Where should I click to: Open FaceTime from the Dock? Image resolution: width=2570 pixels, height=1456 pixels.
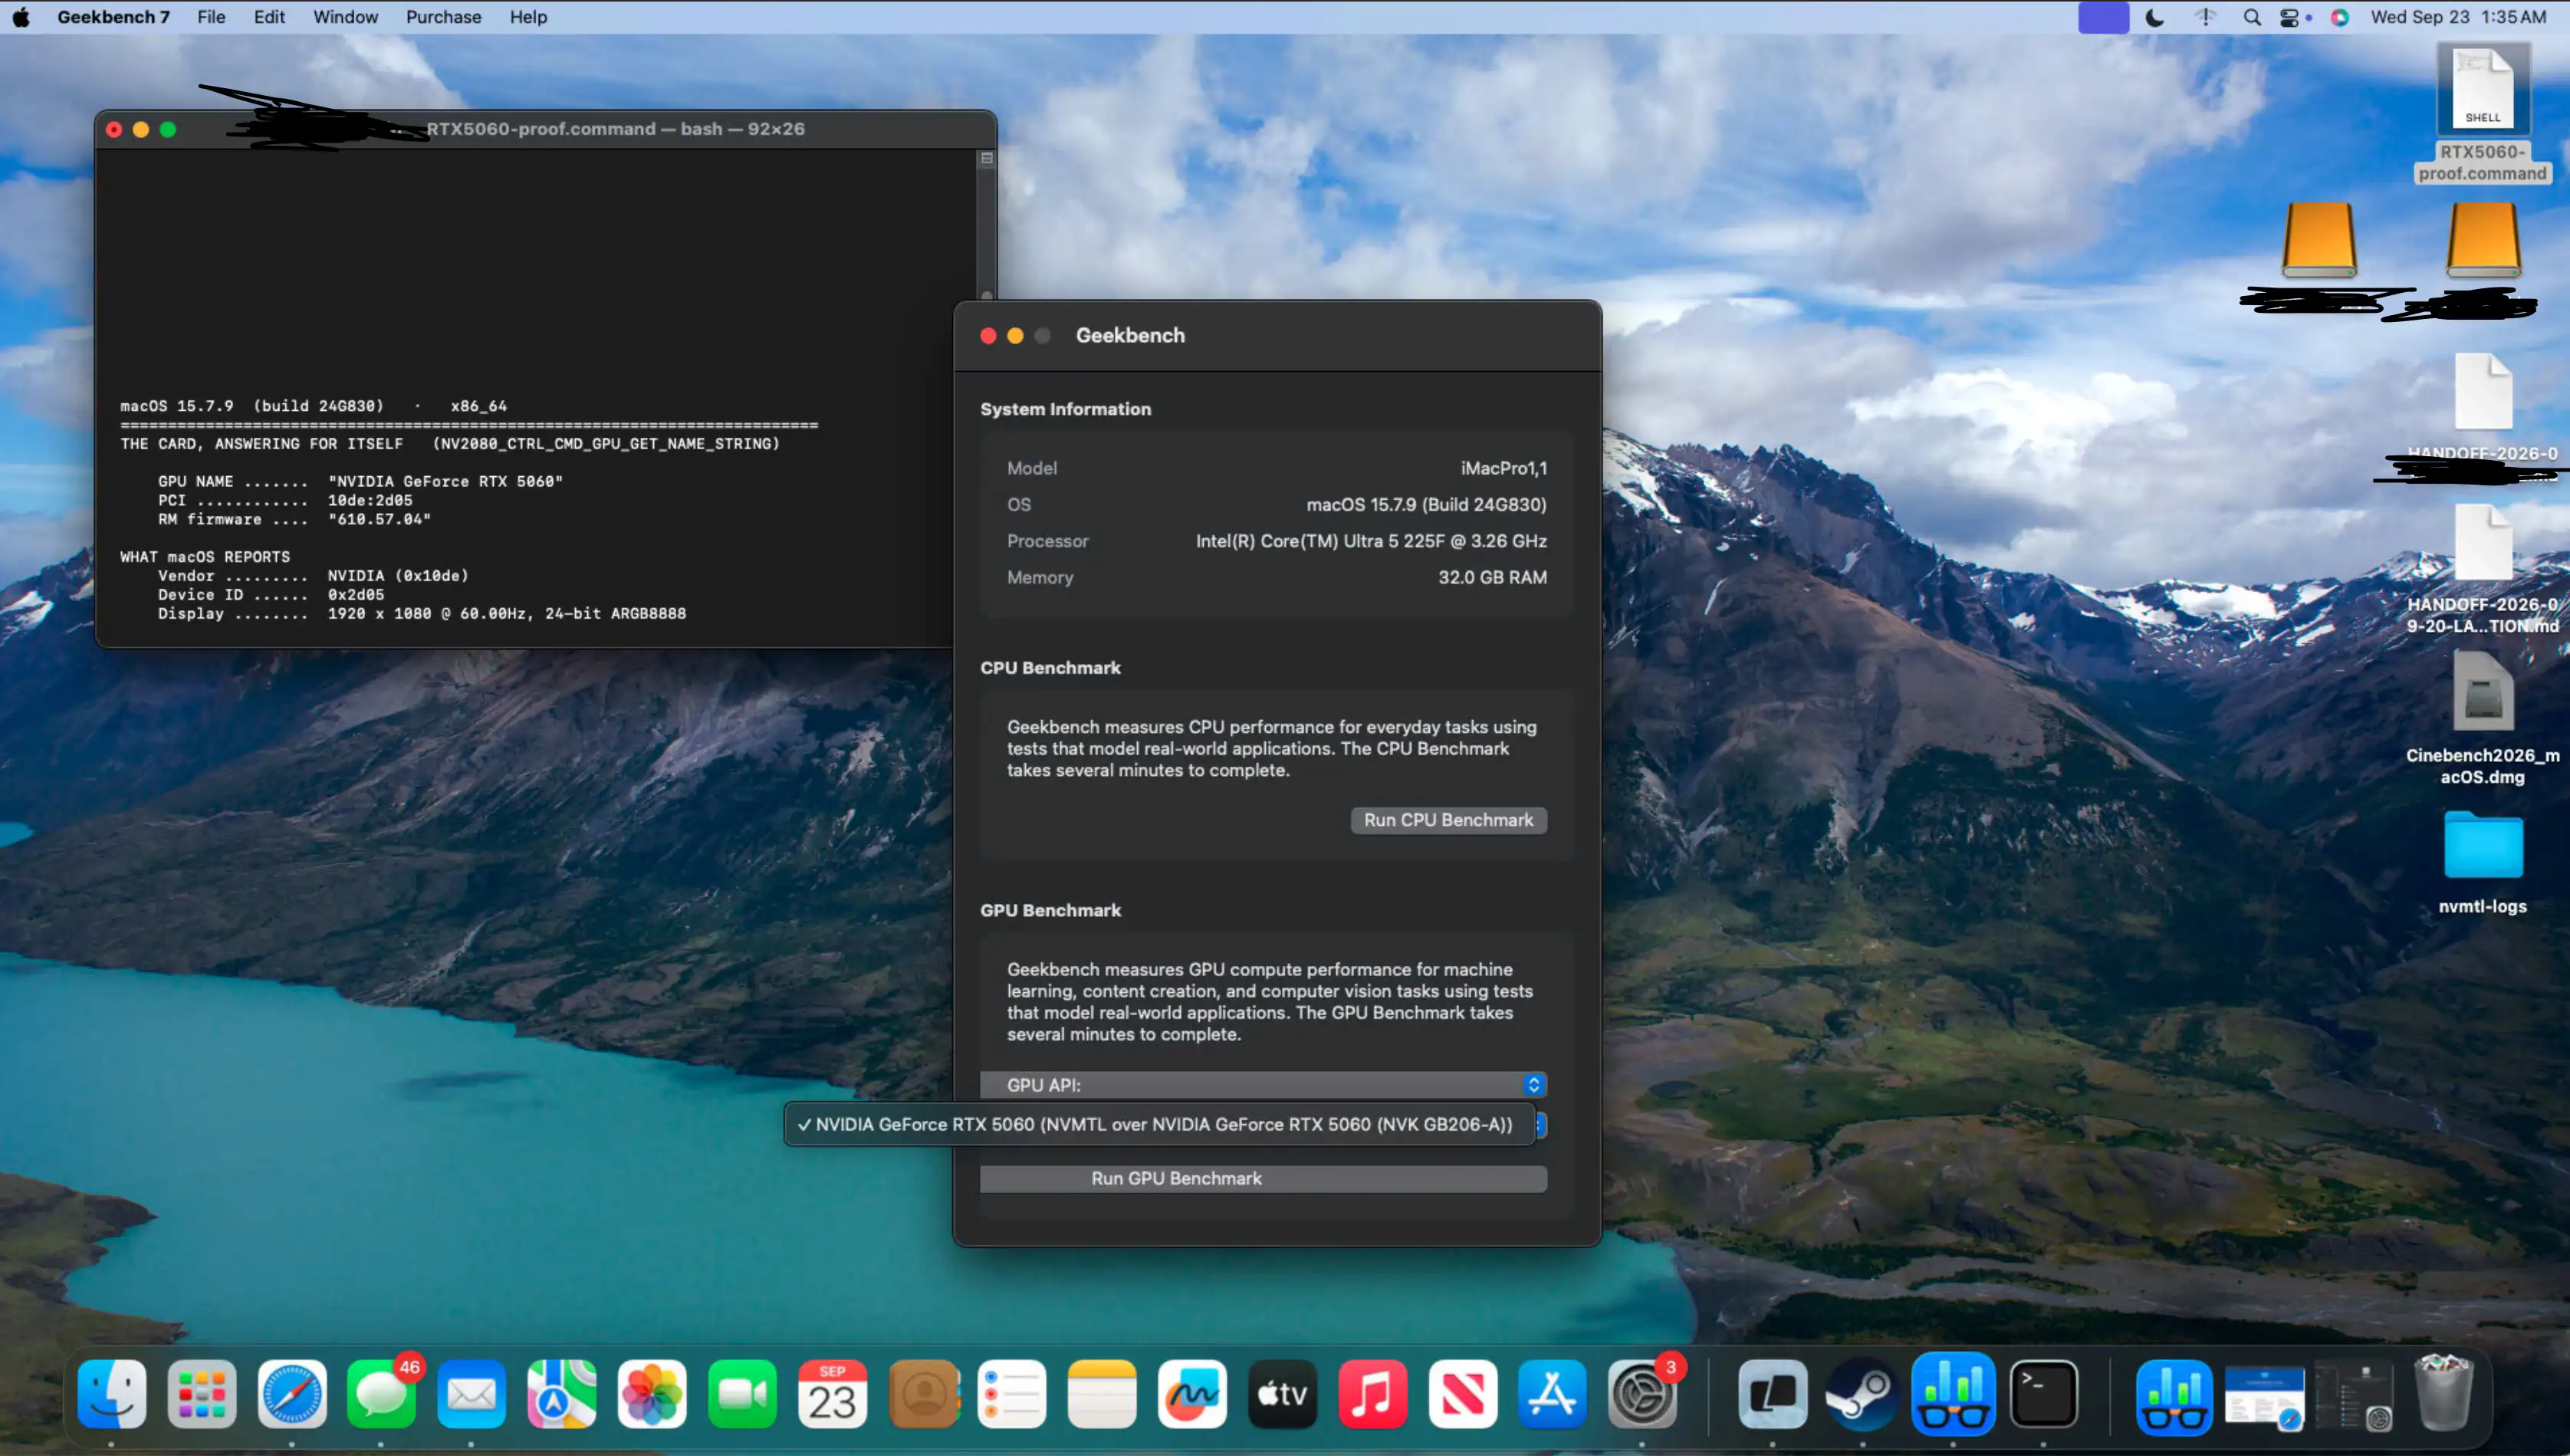tap(742, 1393)
